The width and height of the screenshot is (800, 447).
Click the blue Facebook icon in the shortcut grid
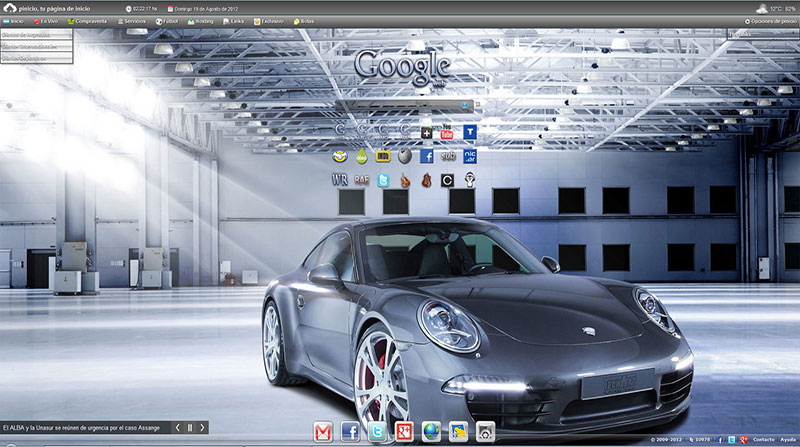click(x=426, y=156)
